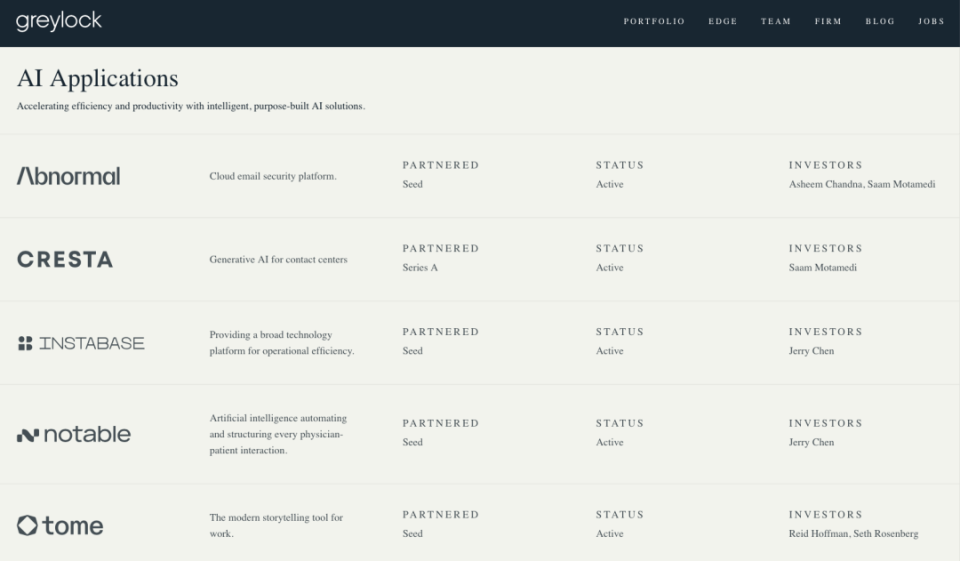Open the Blog navigation link
Image resolution: width=960 pixels, height=561 pixels.
click(880, 21)
